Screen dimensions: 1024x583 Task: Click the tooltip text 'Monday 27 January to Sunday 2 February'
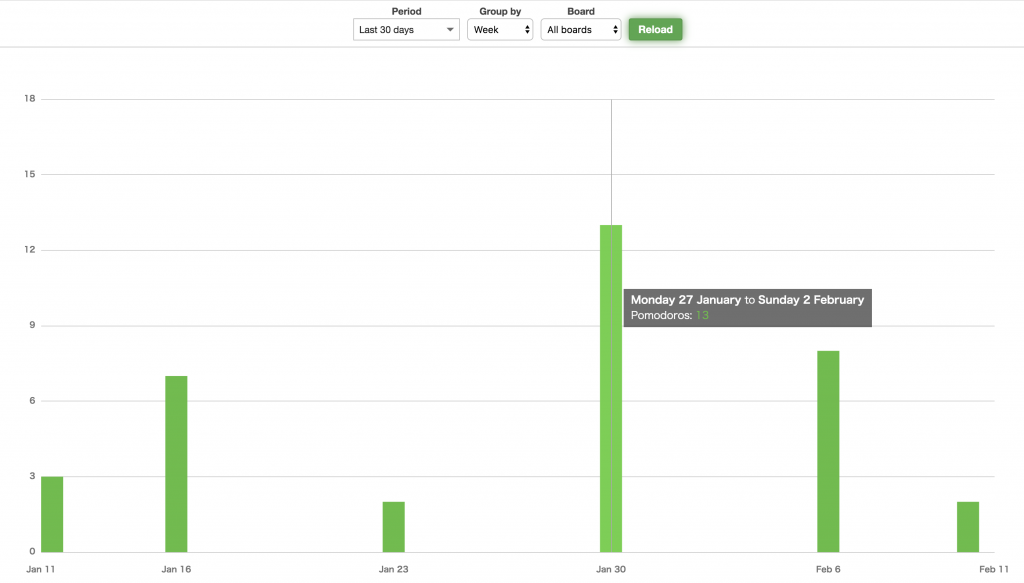click(x=747, y=300)
